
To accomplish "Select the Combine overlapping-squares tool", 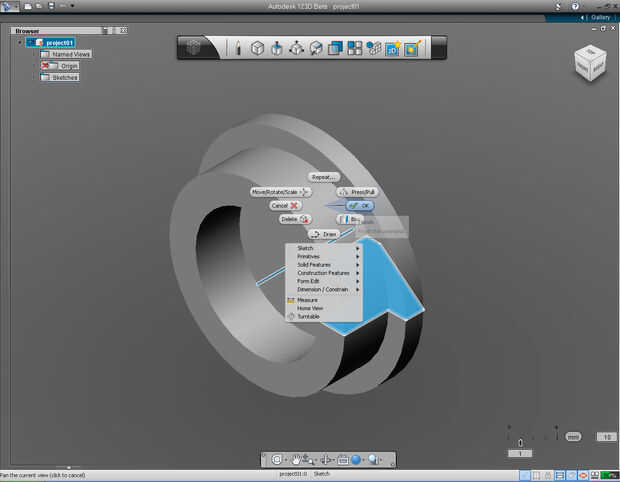I will (335, 48).
